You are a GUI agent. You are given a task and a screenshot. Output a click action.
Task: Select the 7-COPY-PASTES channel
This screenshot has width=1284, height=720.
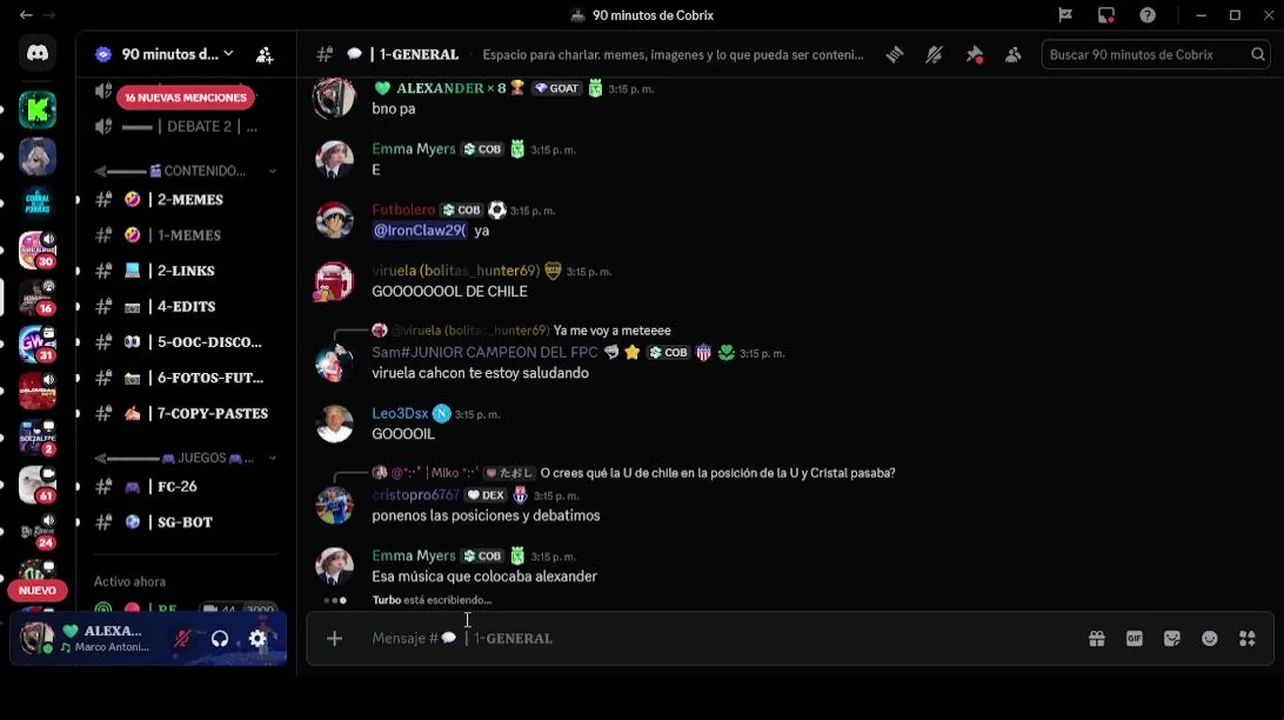185,413
